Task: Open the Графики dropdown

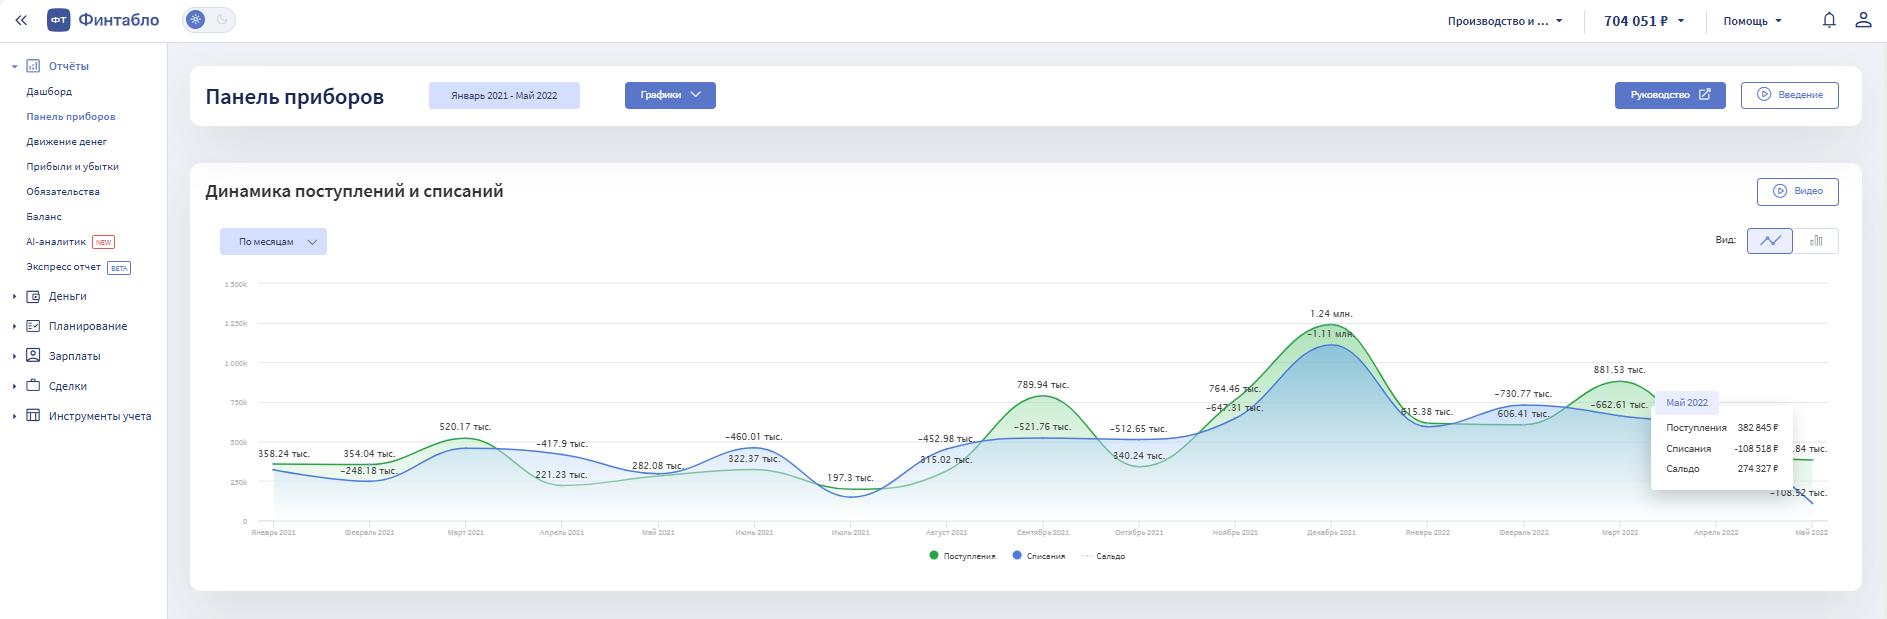Action: point(670,95)
